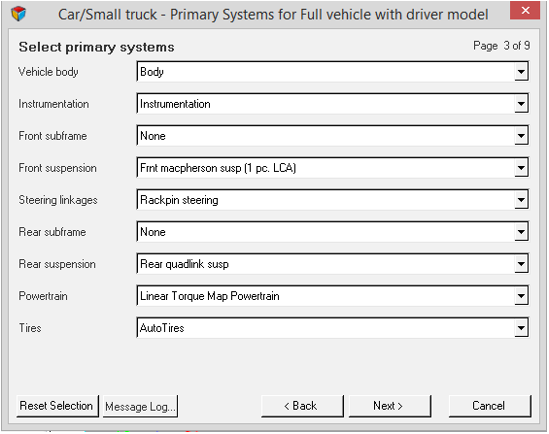Screen dimensions: 549x434
Task: Open the Rear subframe dropdown arrow
Action: (521, 232)
